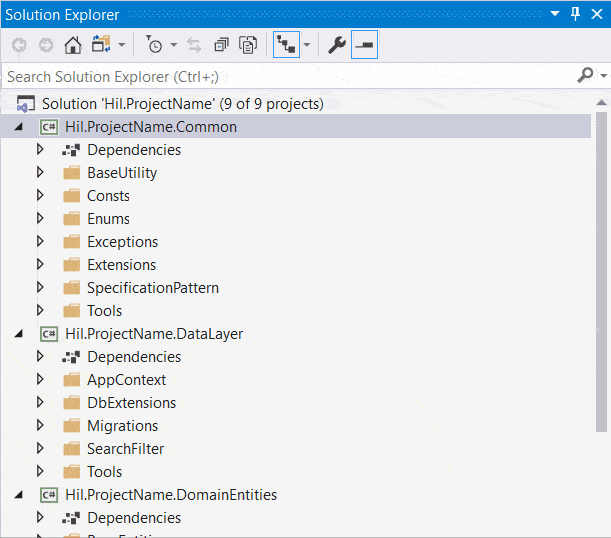Screen dimensions: 611x538
Task: Click the BaseUtility folder icon
Action: click(72, 173)
